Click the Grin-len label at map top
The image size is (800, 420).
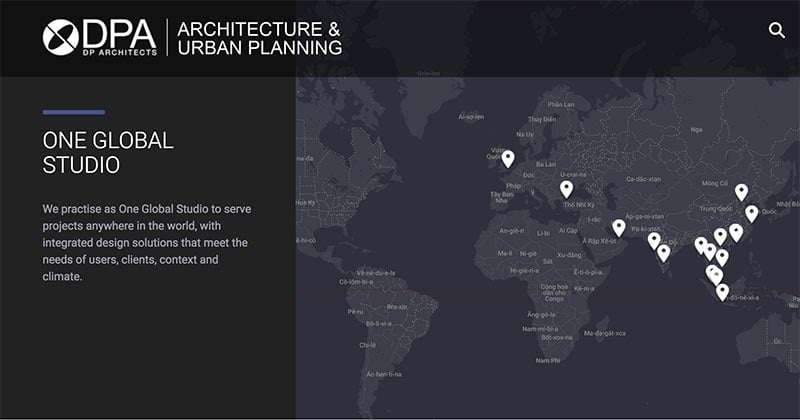tap(429, 74)
